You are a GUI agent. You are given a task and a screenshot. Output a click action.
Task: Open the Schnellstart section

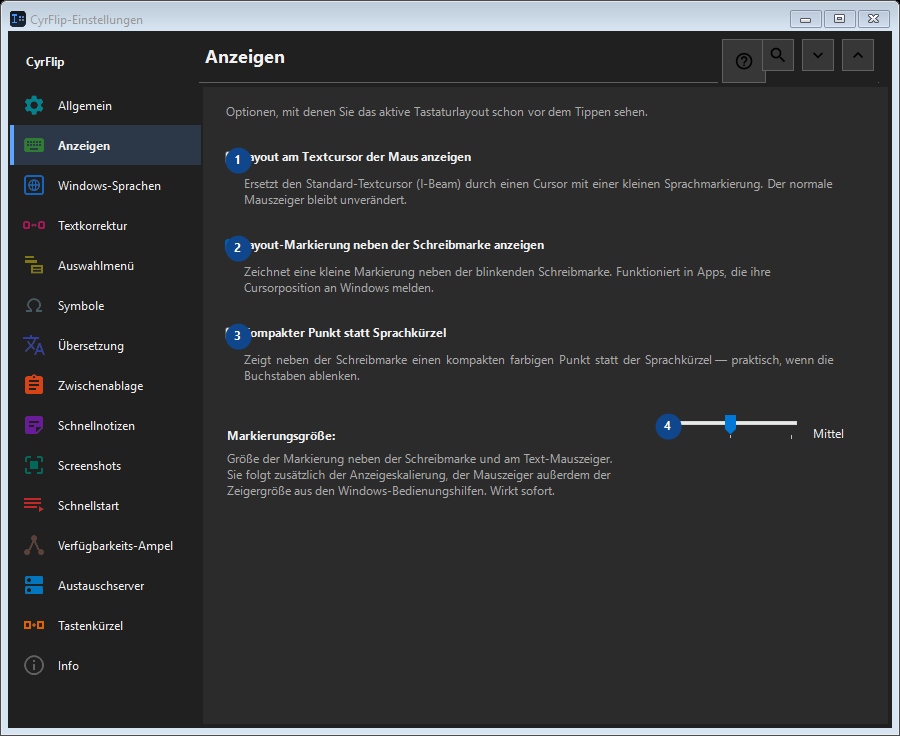click(106, 506)
